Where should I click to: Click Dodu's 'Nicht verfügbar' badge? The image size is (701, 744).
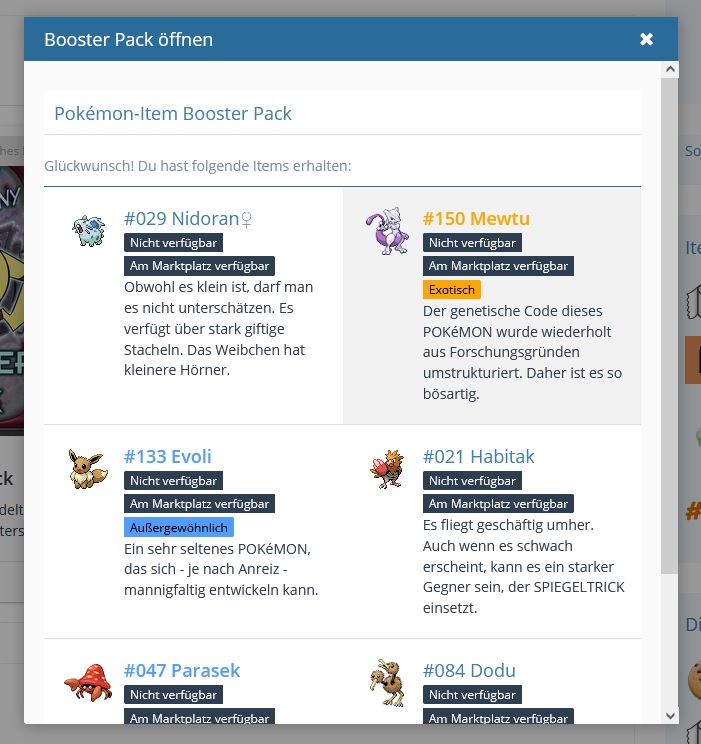(472, 695)
